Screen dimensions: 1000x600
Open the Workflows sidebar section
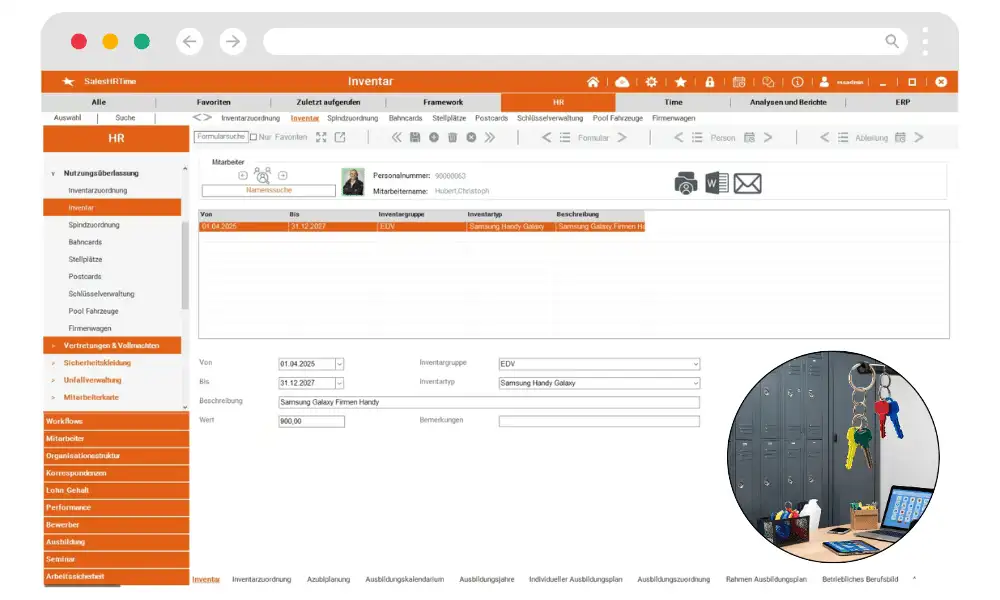click(x=116, y=421)
